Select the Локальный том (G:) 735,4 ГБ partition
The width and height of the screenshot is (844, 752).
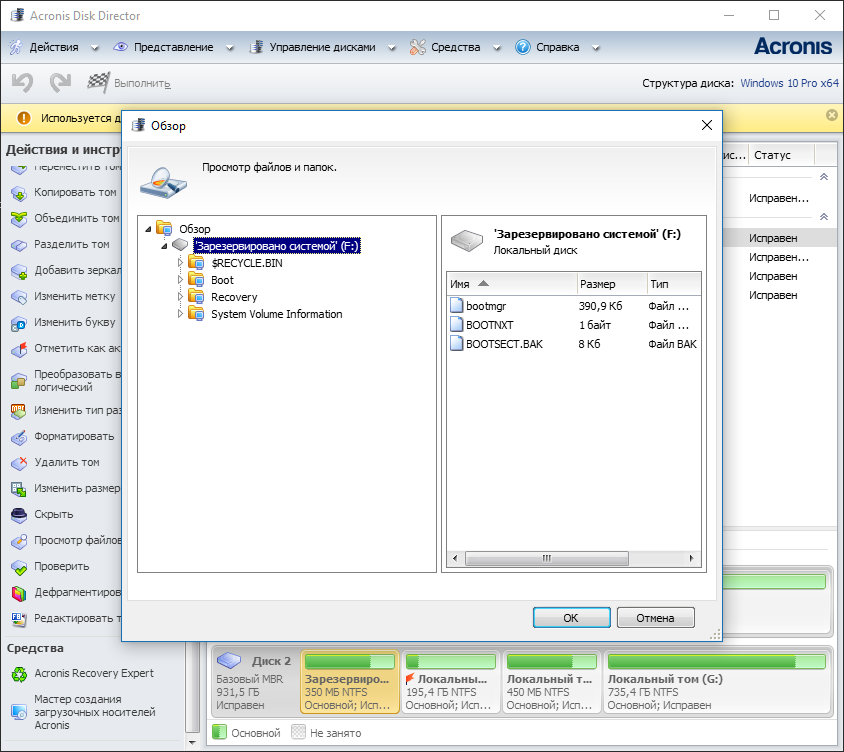click(717, 681)
